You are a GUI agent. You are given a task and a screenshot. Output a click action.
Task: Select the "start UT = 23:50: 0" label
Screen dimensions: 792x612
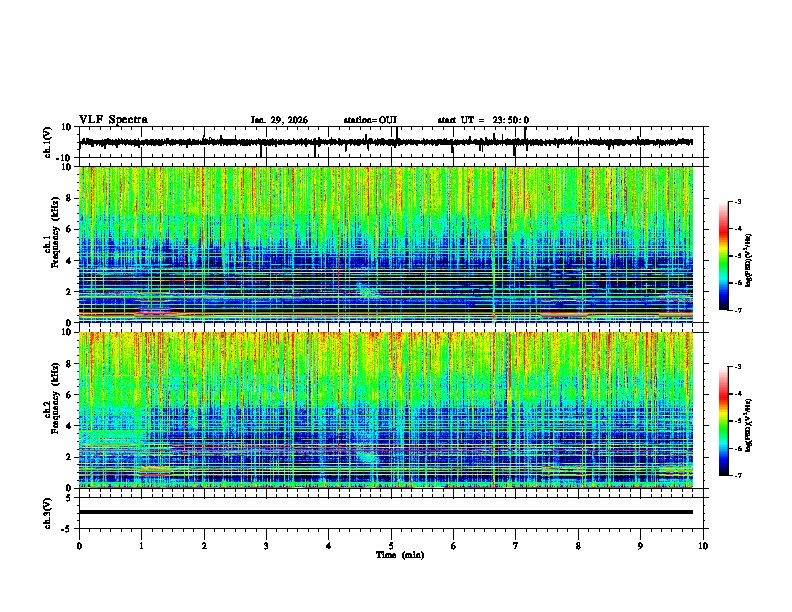(483, 120)
